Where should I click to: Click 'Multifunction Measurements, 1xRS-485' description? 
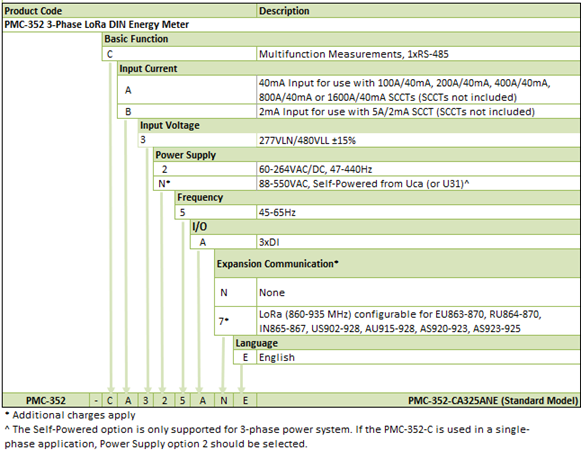[353, 54]
